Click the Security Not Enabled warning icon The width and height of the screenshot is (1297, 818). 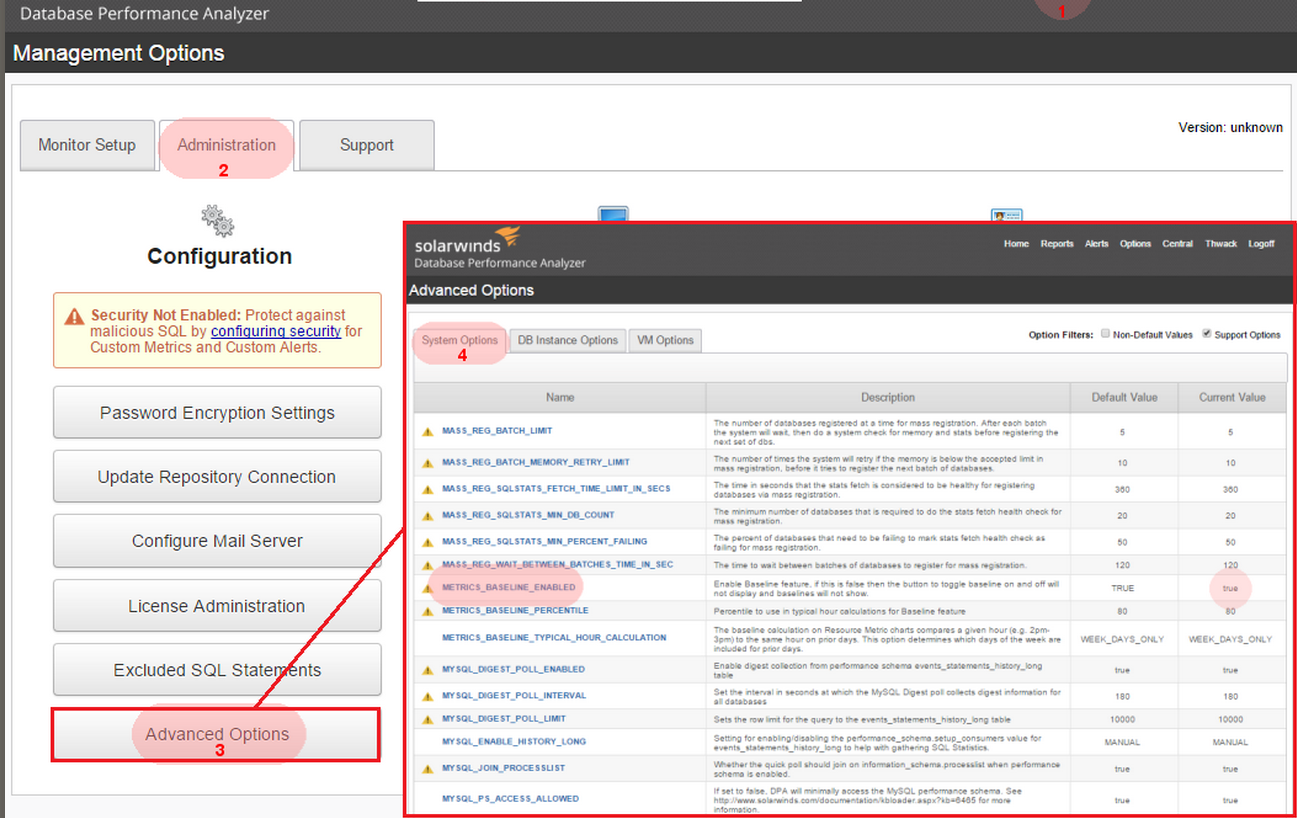pos(75,316)
